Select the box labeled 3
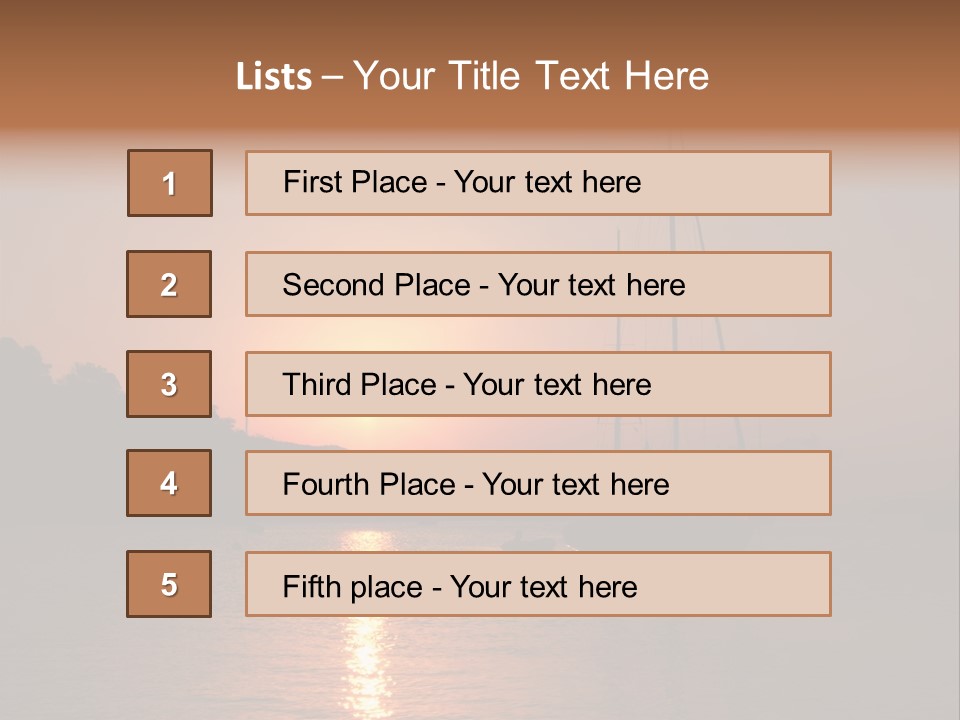960x720 pixels. click(169, 384)
